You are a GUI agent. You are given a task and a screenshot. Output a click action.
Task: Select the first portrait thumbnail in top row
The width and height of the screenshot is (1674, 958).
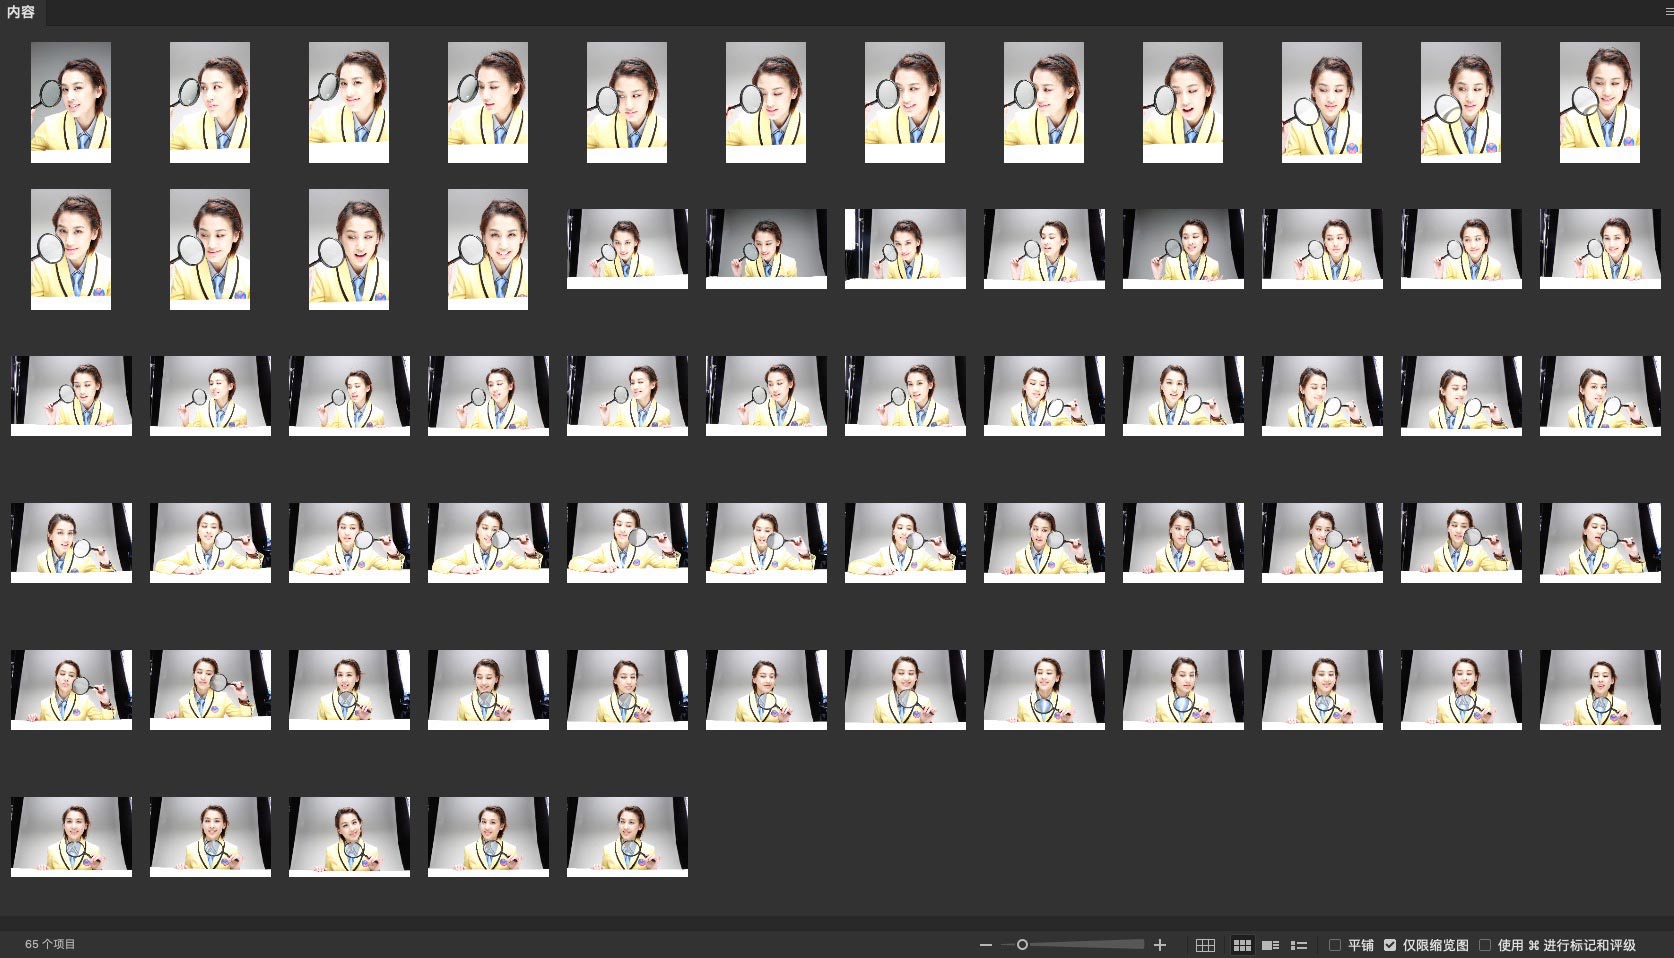[71, 102]
